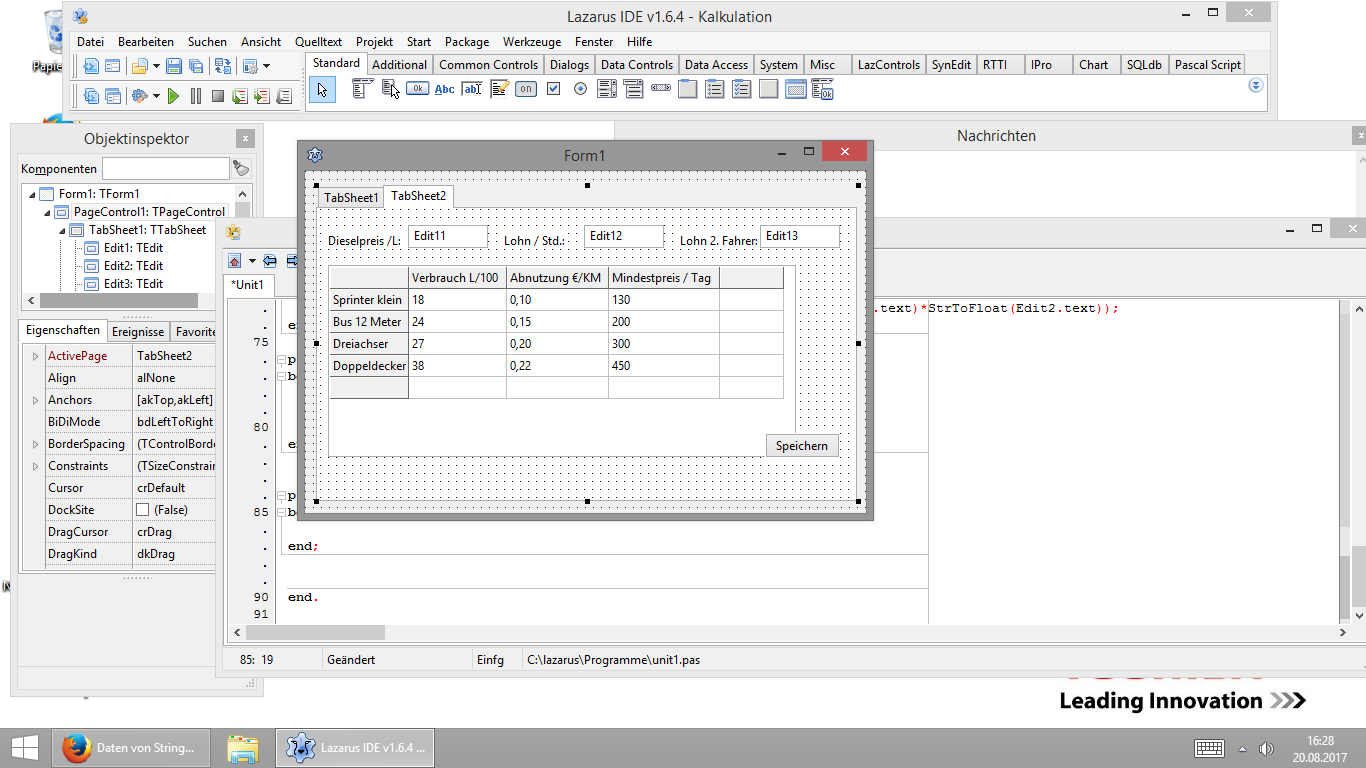Click the Stop program toolbar icon

tap(217, 96)
